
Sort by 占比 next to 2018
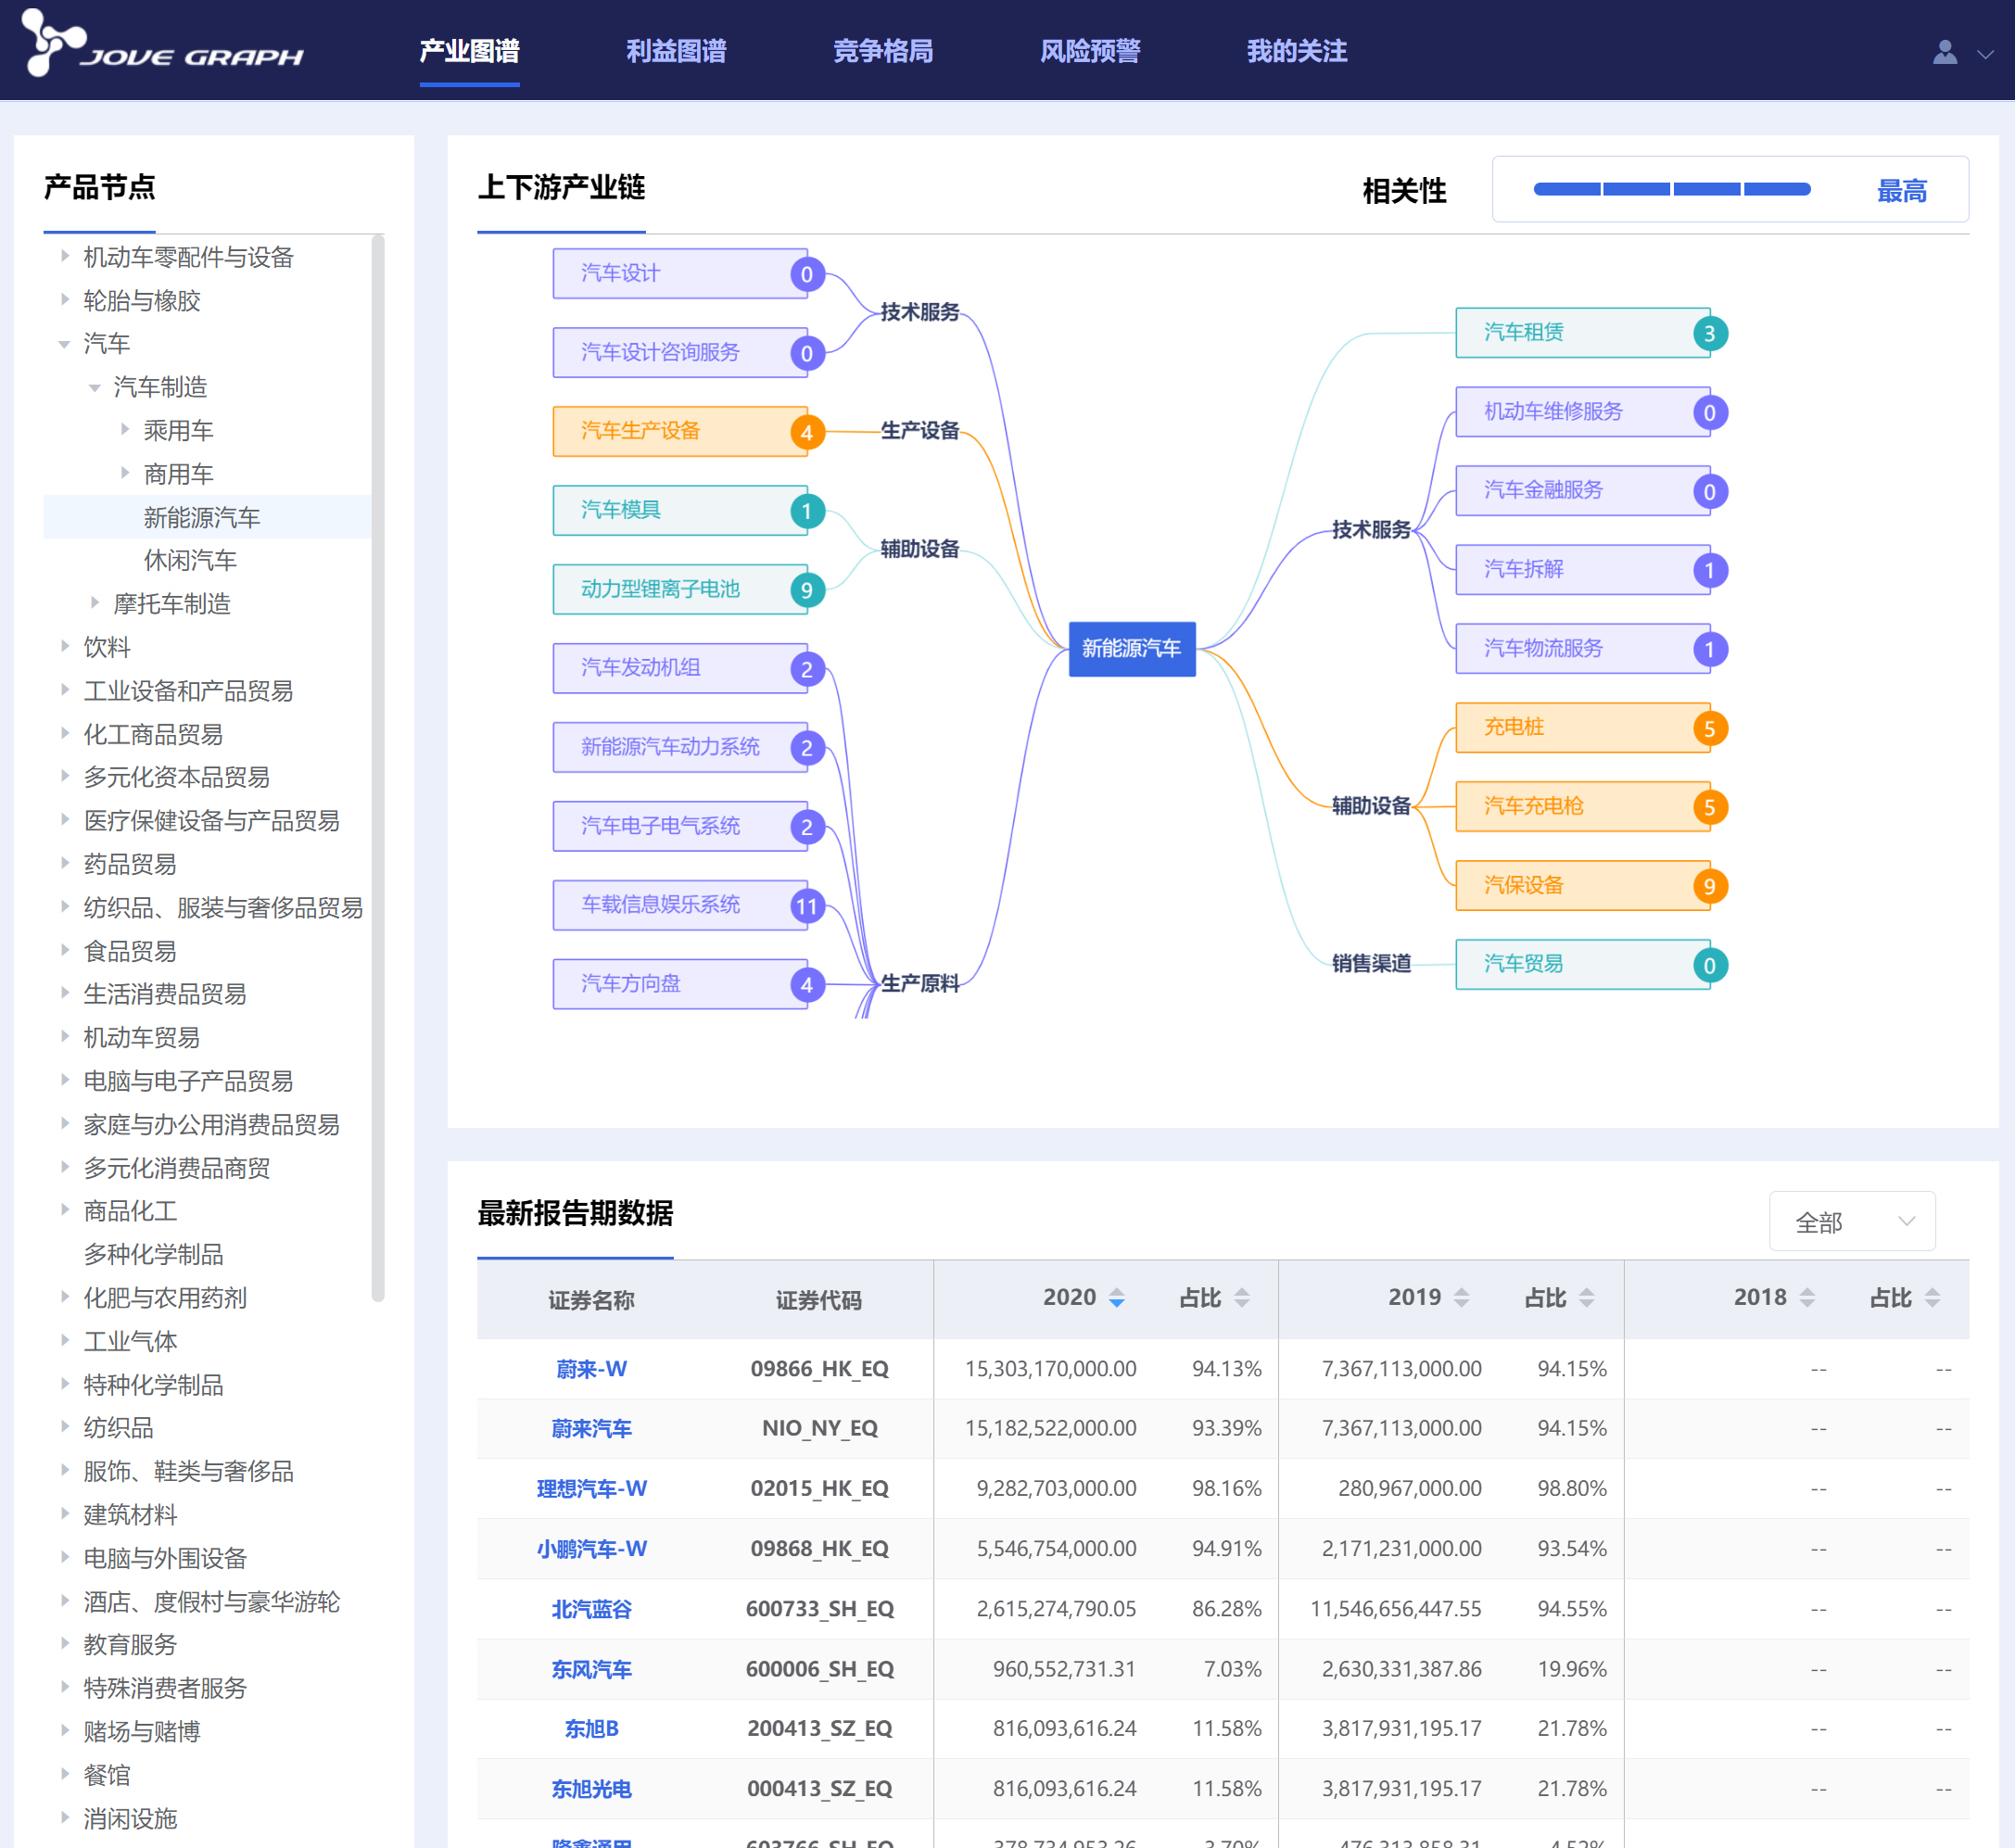(x=1932, y=1298)
